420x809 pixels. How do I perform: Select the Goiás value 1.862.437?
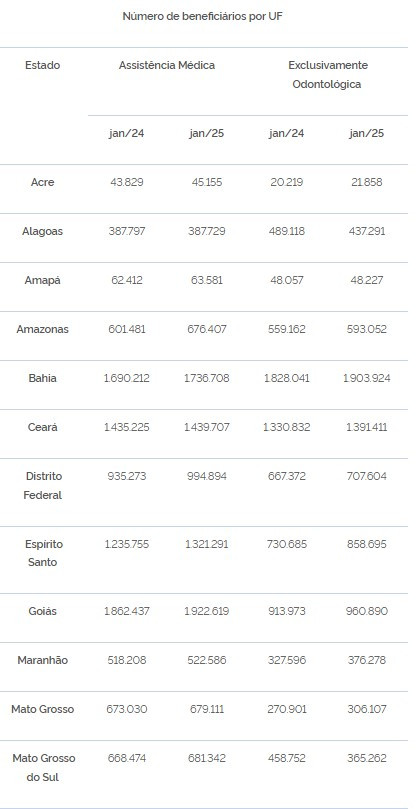(126, 612)
